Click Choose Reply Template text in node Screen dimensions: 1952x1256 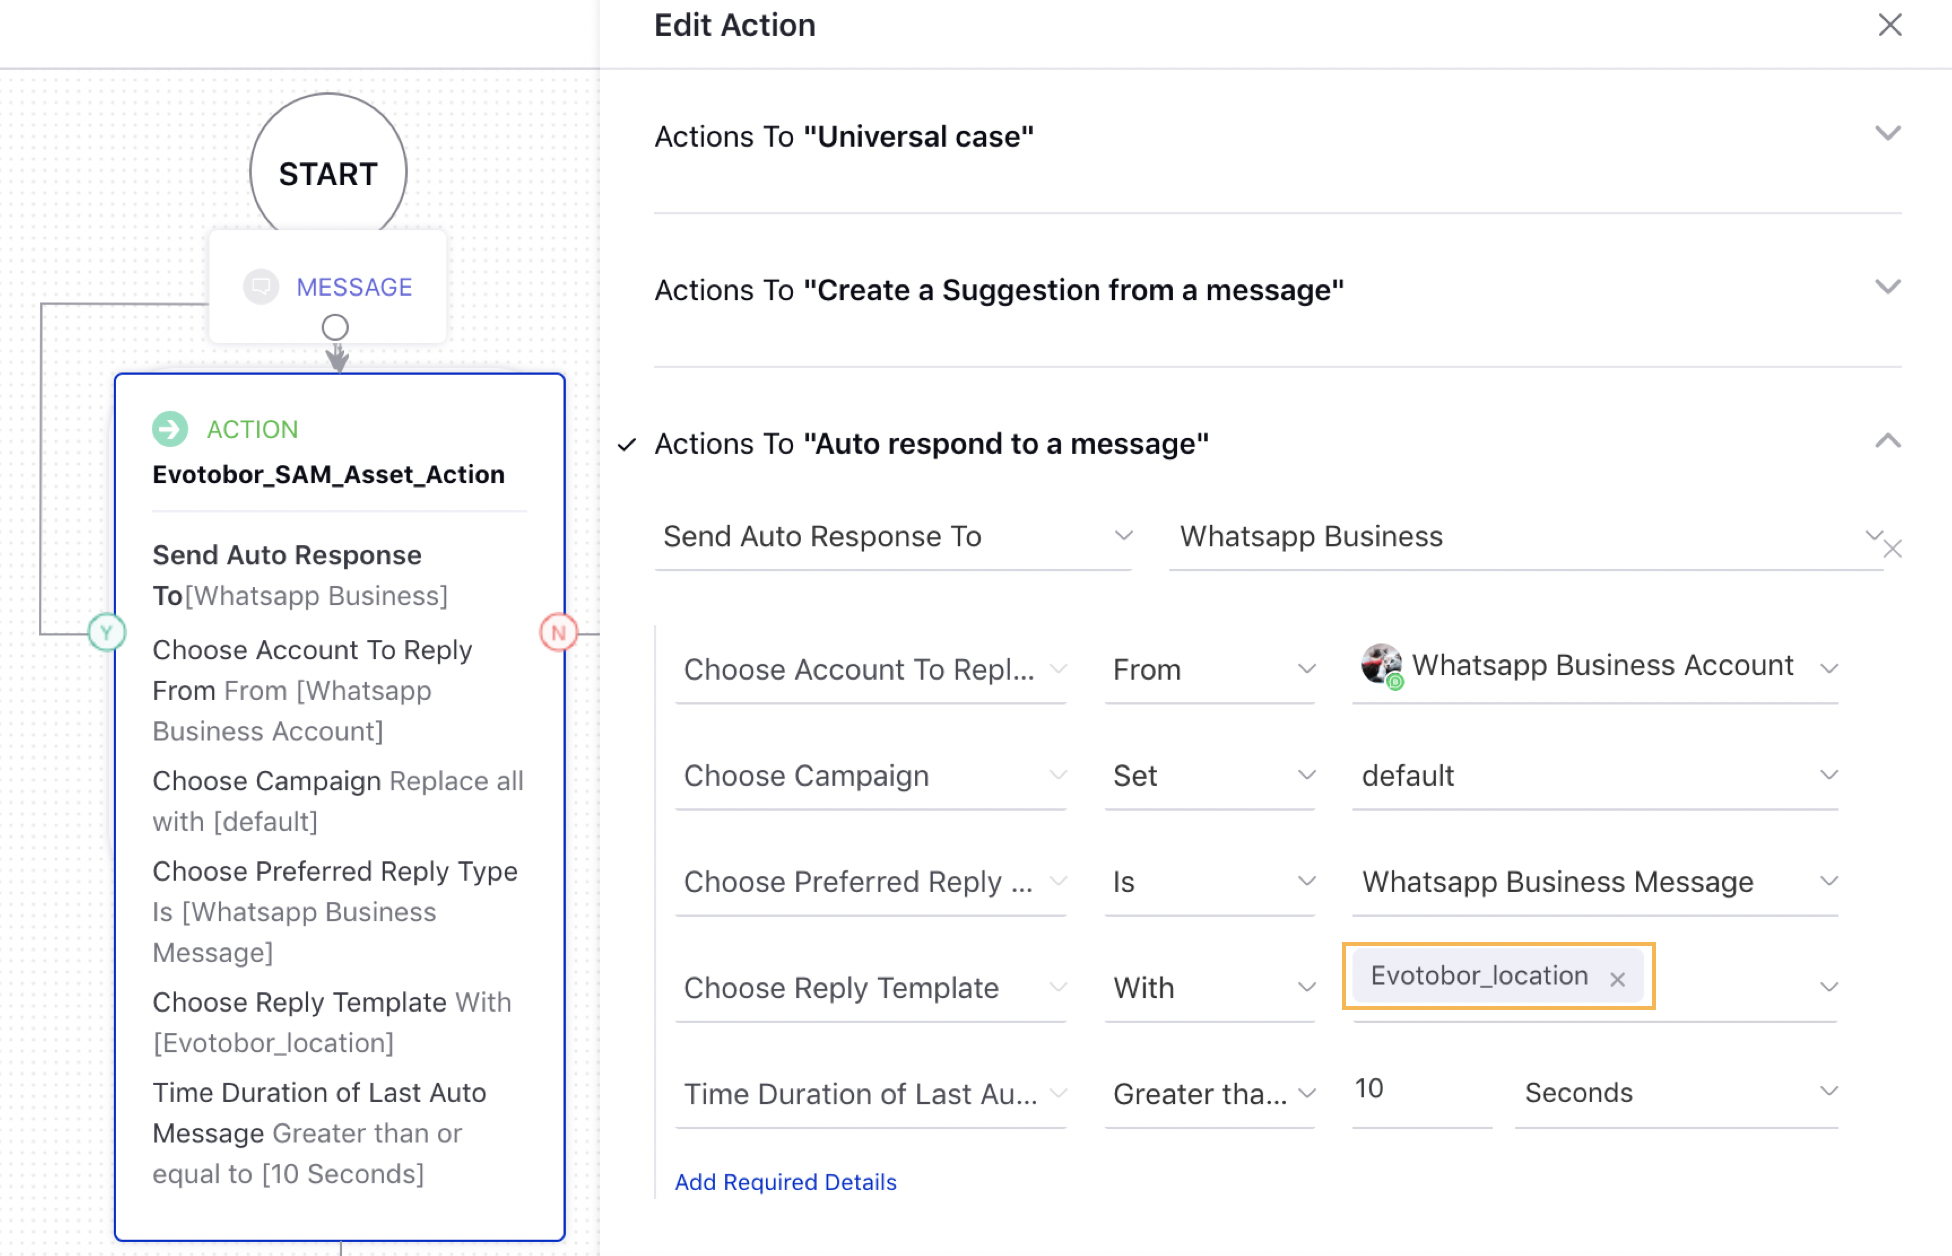[332, 1022]
